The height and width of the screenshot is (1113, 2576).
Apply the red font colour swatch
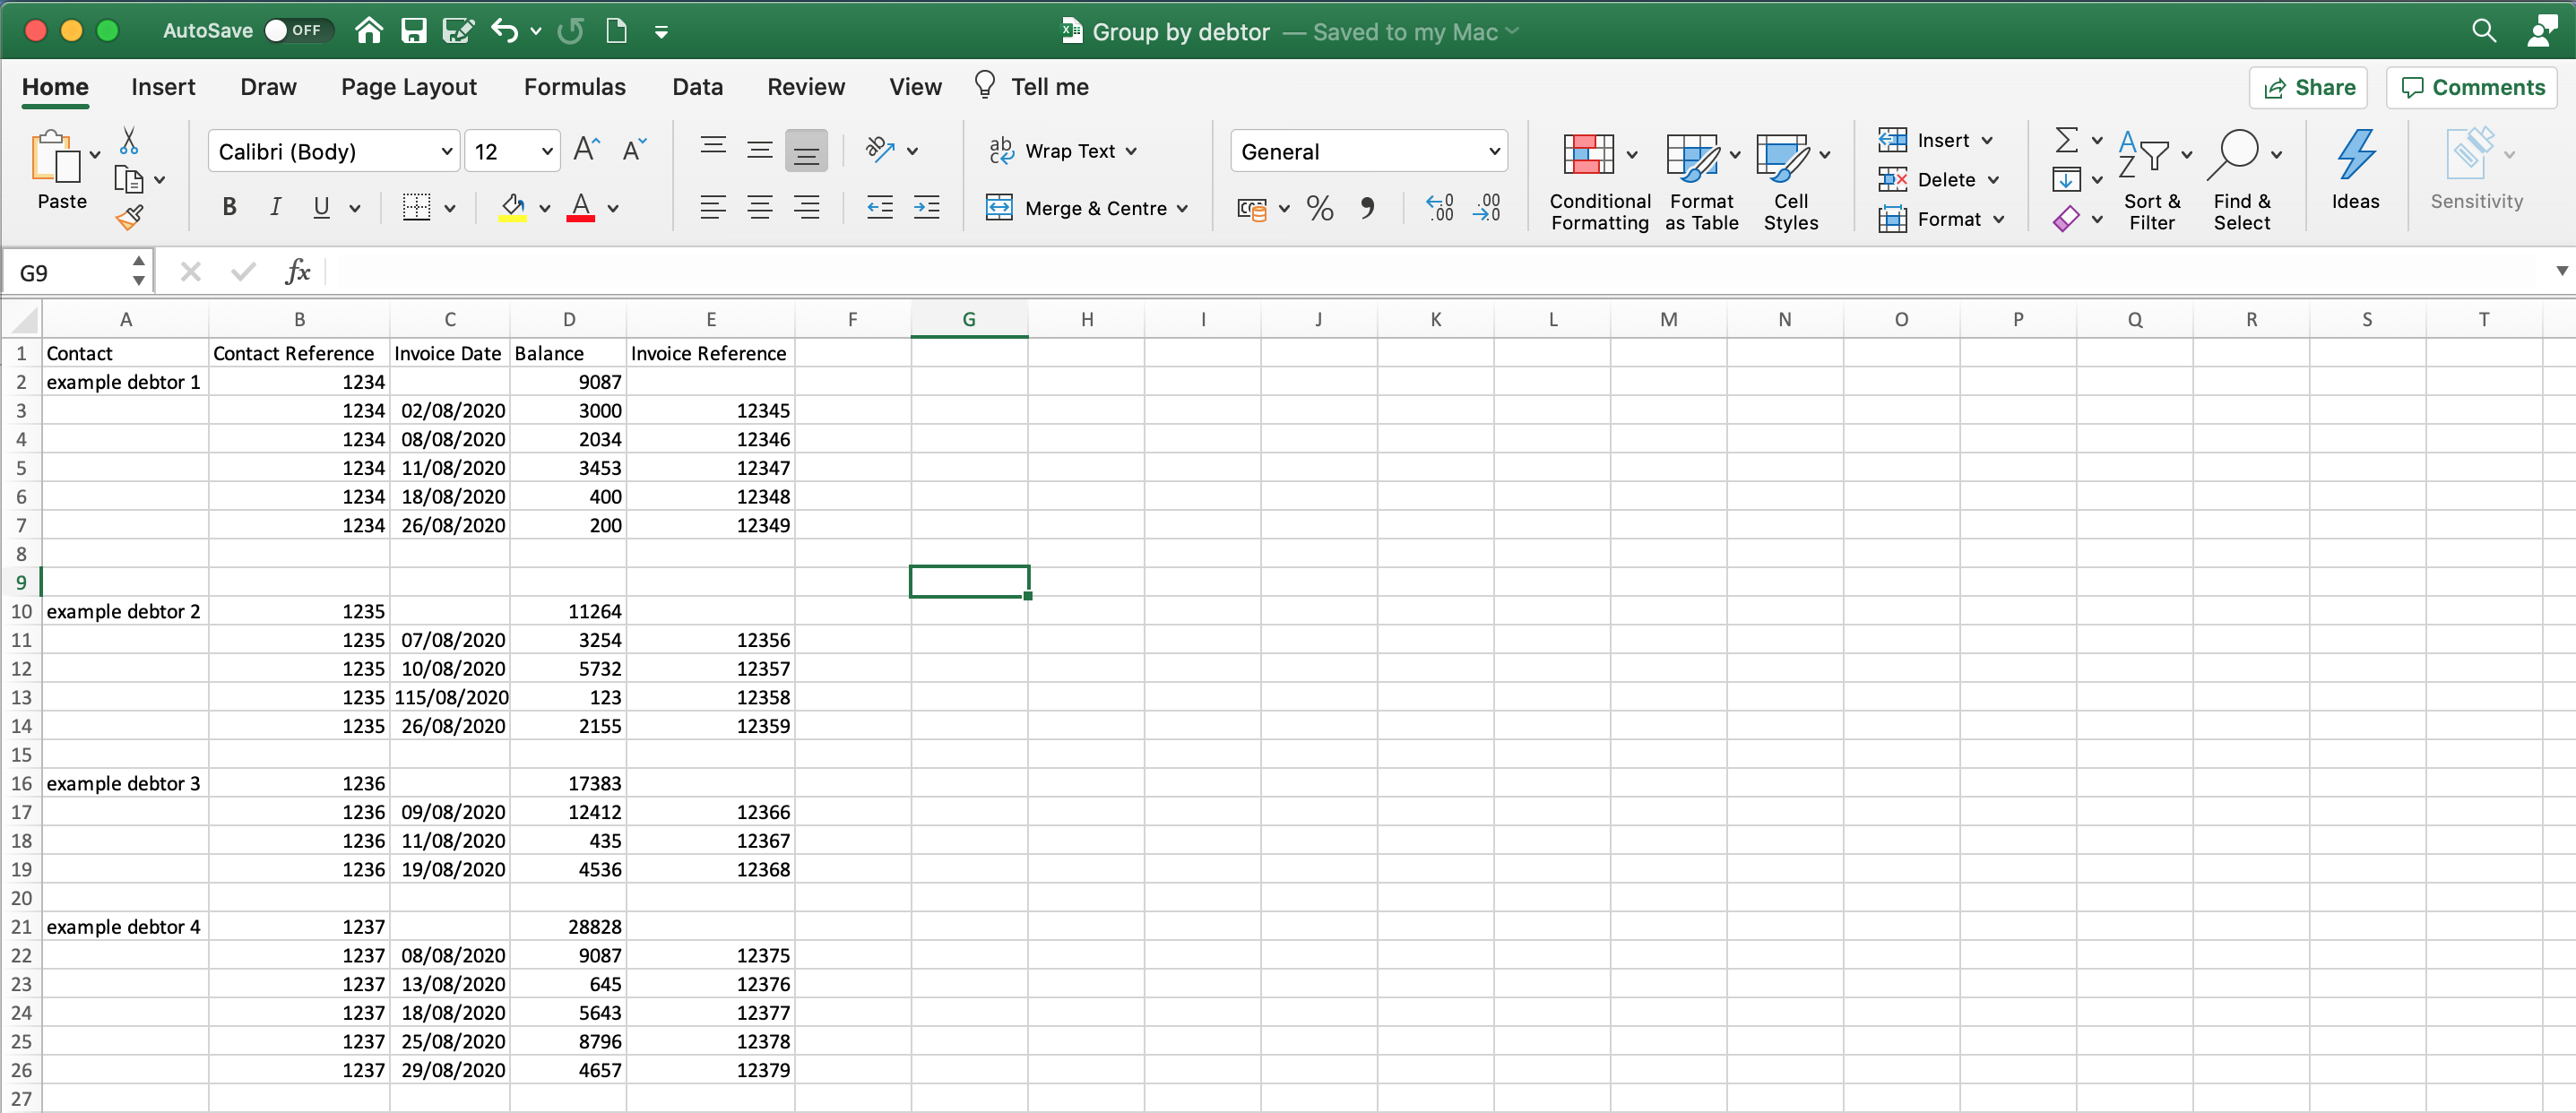[581, 208]
